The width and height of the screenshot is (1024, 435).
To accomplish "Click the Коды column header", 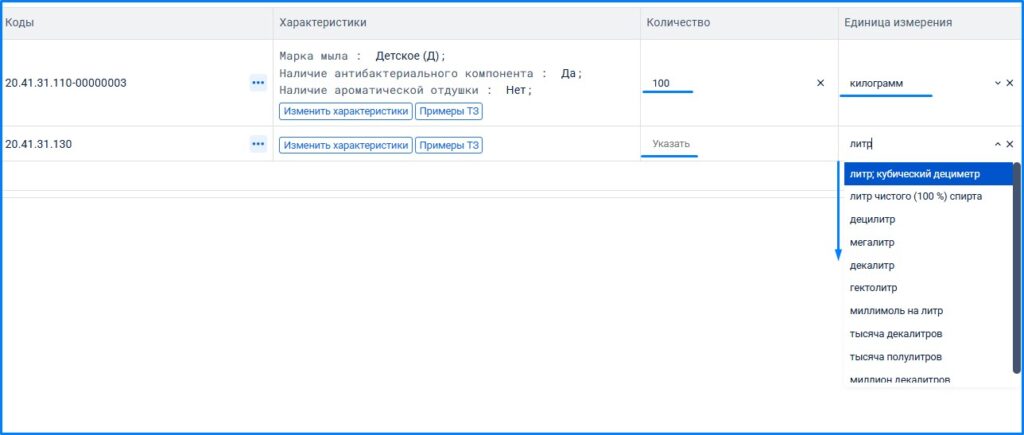I will 20,22.
